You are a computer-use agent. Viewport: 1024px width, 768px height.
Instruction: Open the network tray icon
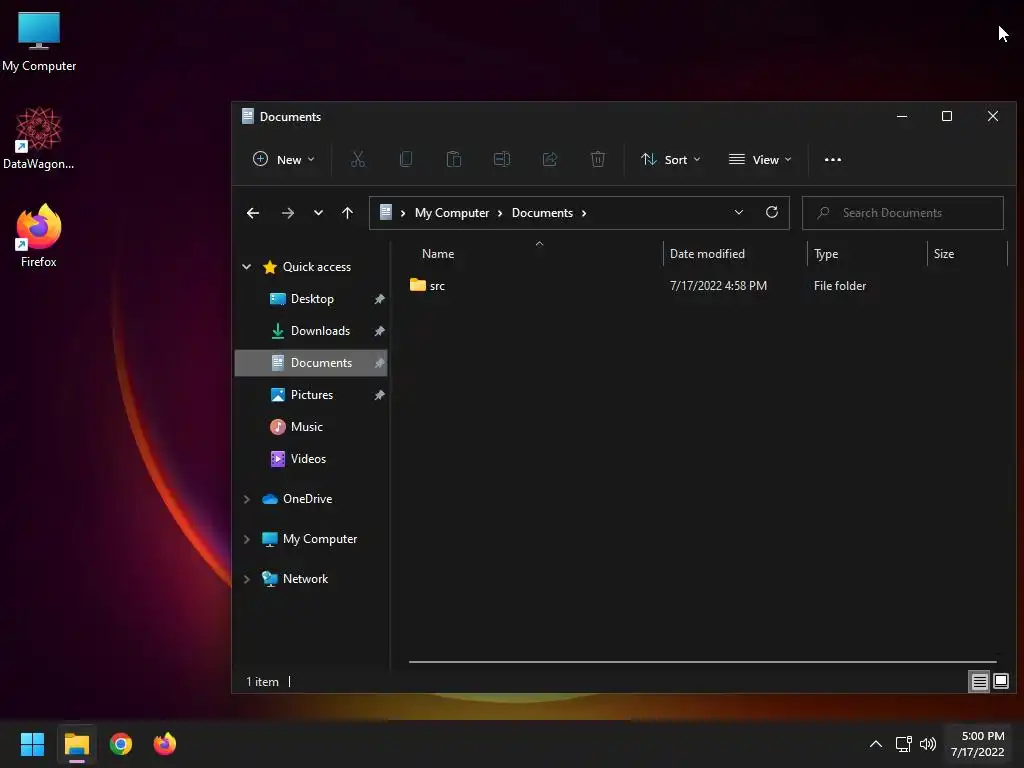point(903,744)
